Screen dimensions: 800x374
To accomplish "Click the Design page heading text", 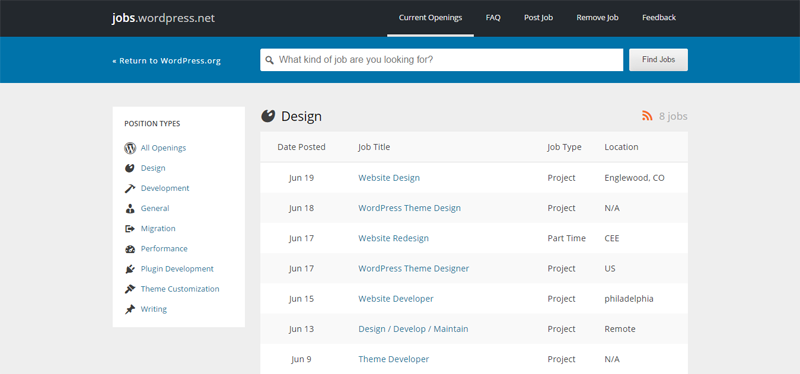I will pyautogui.click(x=302, y=116).
